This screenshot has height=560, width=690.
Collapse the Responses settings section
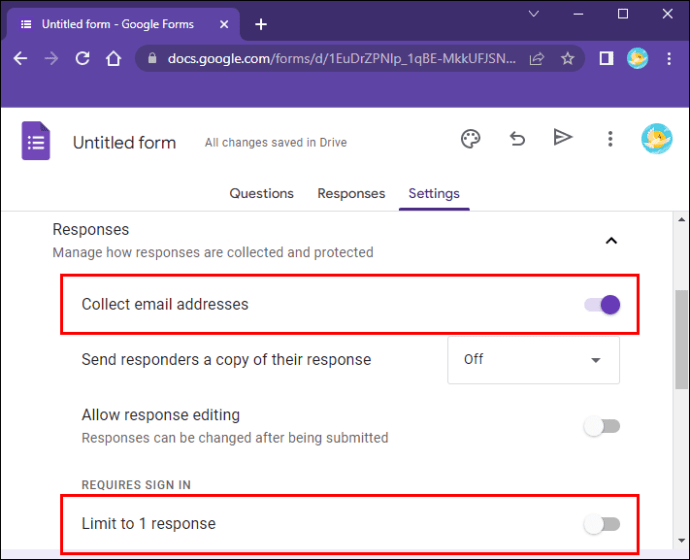pyautogui.click(x=612, y=240)
